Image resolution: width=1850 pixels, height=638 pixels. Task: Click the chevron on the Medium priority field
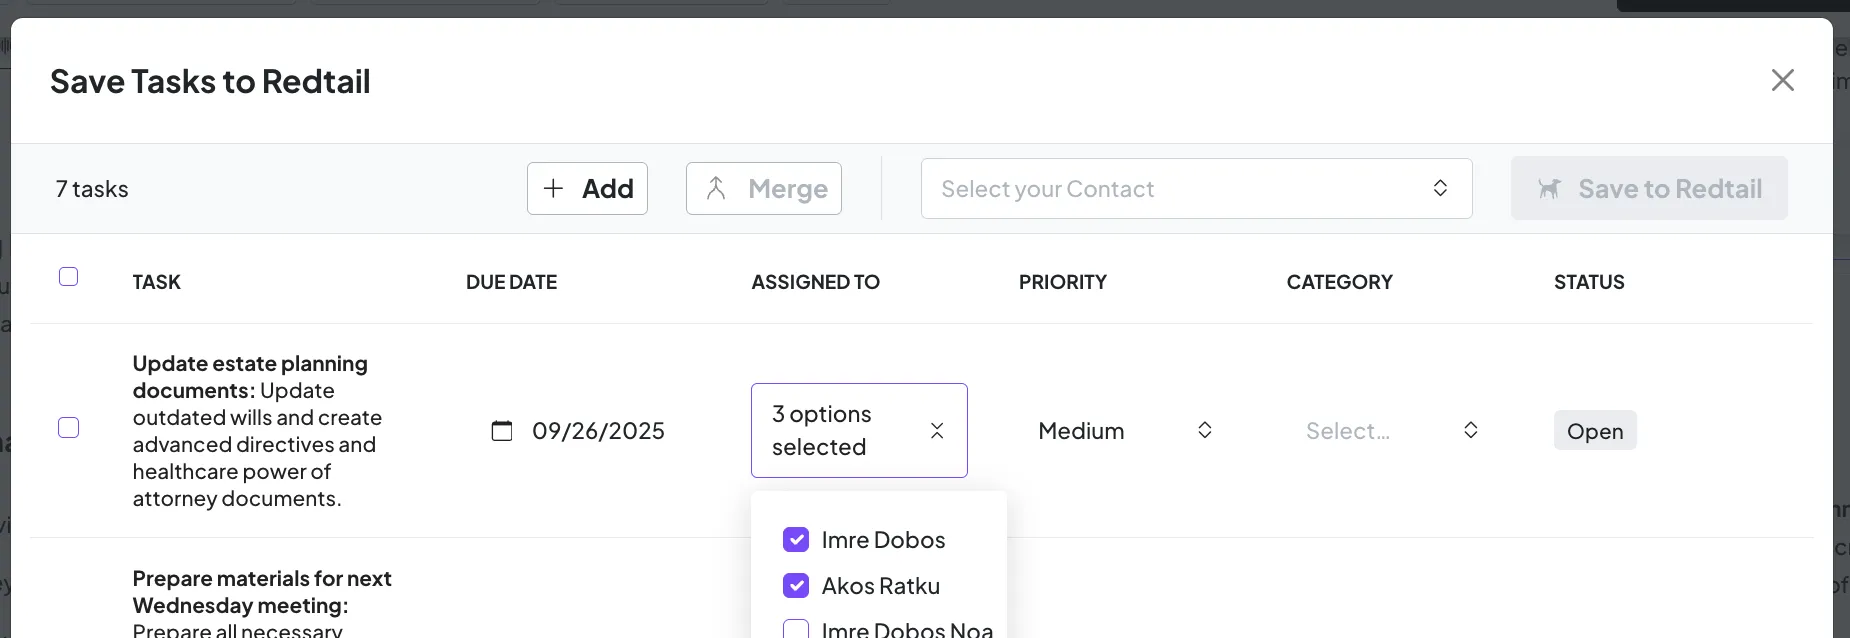click(1204, 430)
